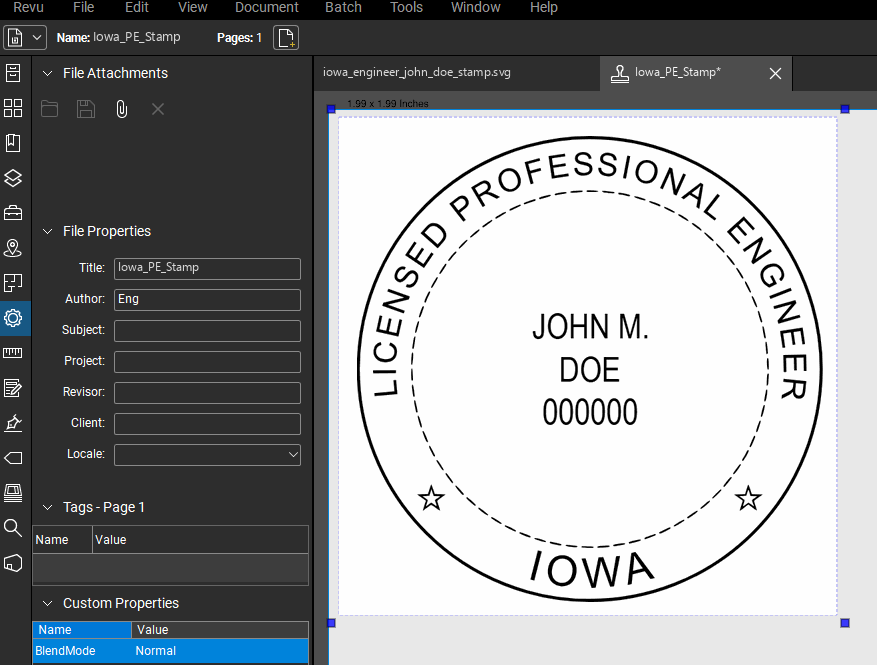Image resolution: width=877 pixels, height=665 pixels.
Task: Select the BlendMode property row
Action: coord(171,651)
